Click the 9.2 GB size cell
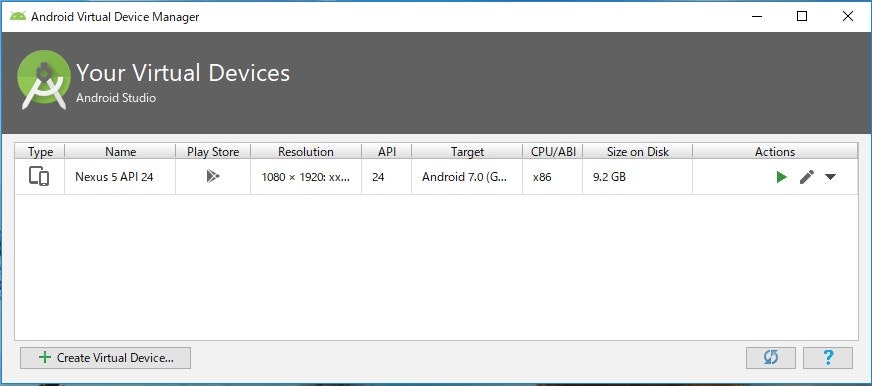The width and height of the screenshot is (872, 386). click(638, 177)
